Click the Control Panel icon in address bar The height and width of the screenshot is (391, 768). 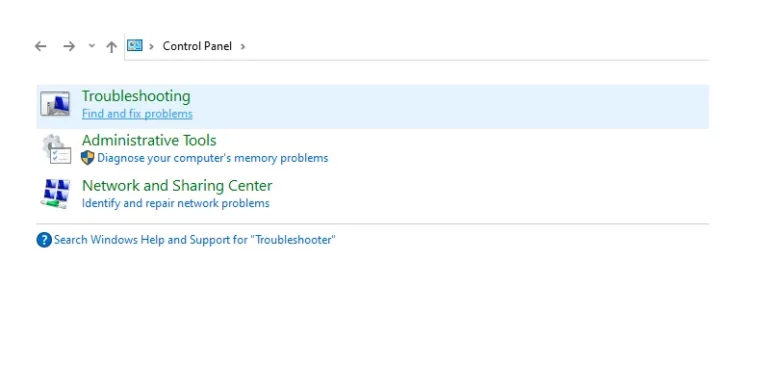pos(135,46)
